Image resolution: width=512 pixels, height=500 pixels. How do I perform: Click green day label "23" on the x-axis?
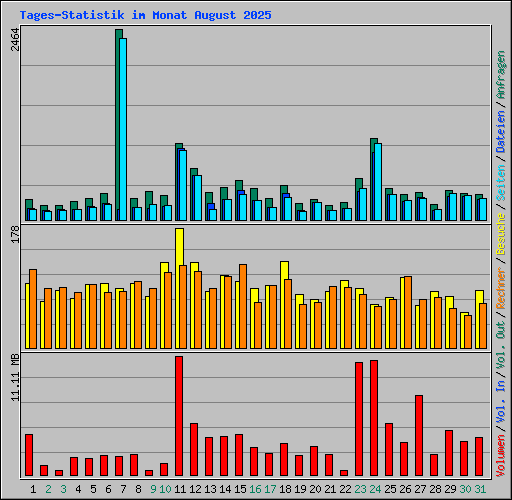360,489
